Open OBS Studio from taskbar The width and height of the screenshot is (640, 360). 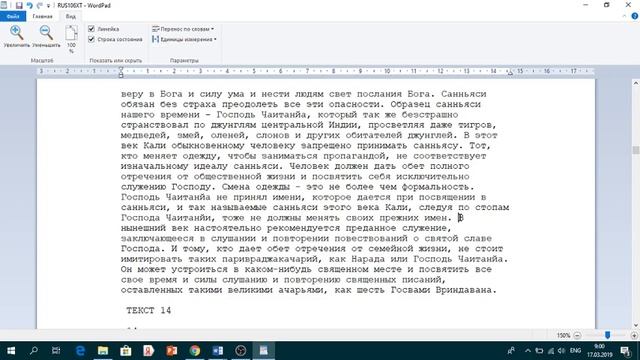tap(241, 351)
